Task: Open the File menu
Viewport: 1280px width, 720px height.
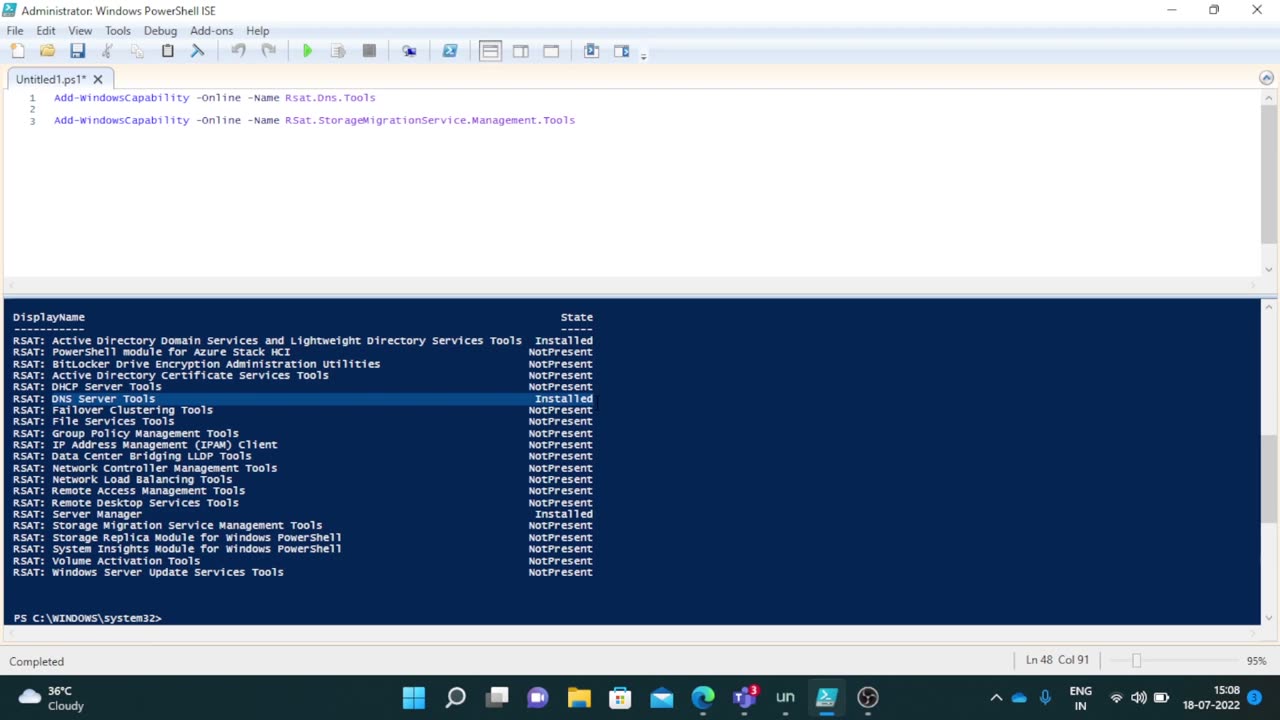Action: [x=15, y=31]
